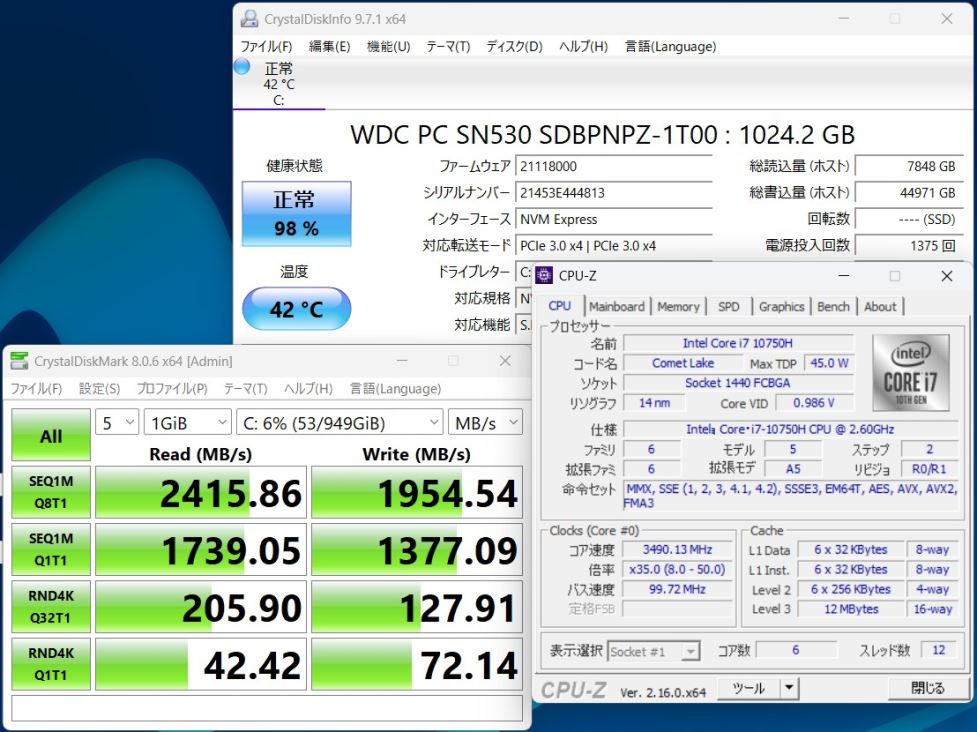Screen dimensions: 977x732
Task: Open the test count dropdown showing 5
Action: coord(117,423)
